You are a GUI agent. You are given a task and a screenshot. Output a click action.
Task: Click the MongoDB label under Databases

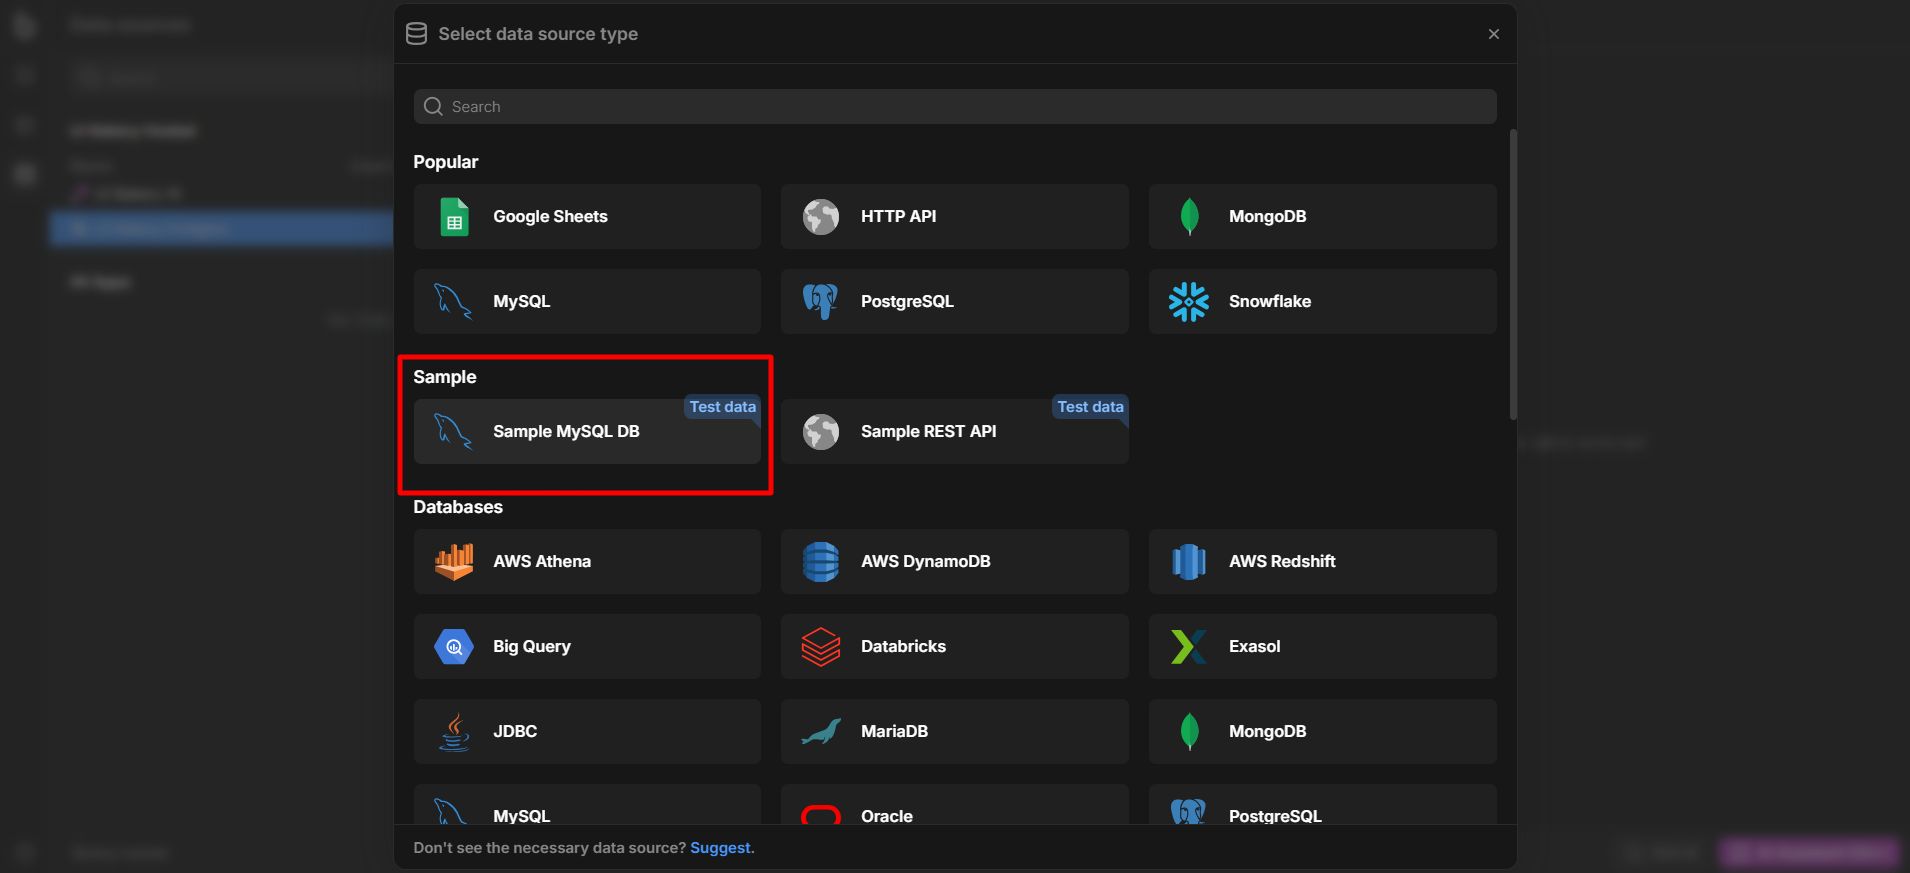[1267, 732]
